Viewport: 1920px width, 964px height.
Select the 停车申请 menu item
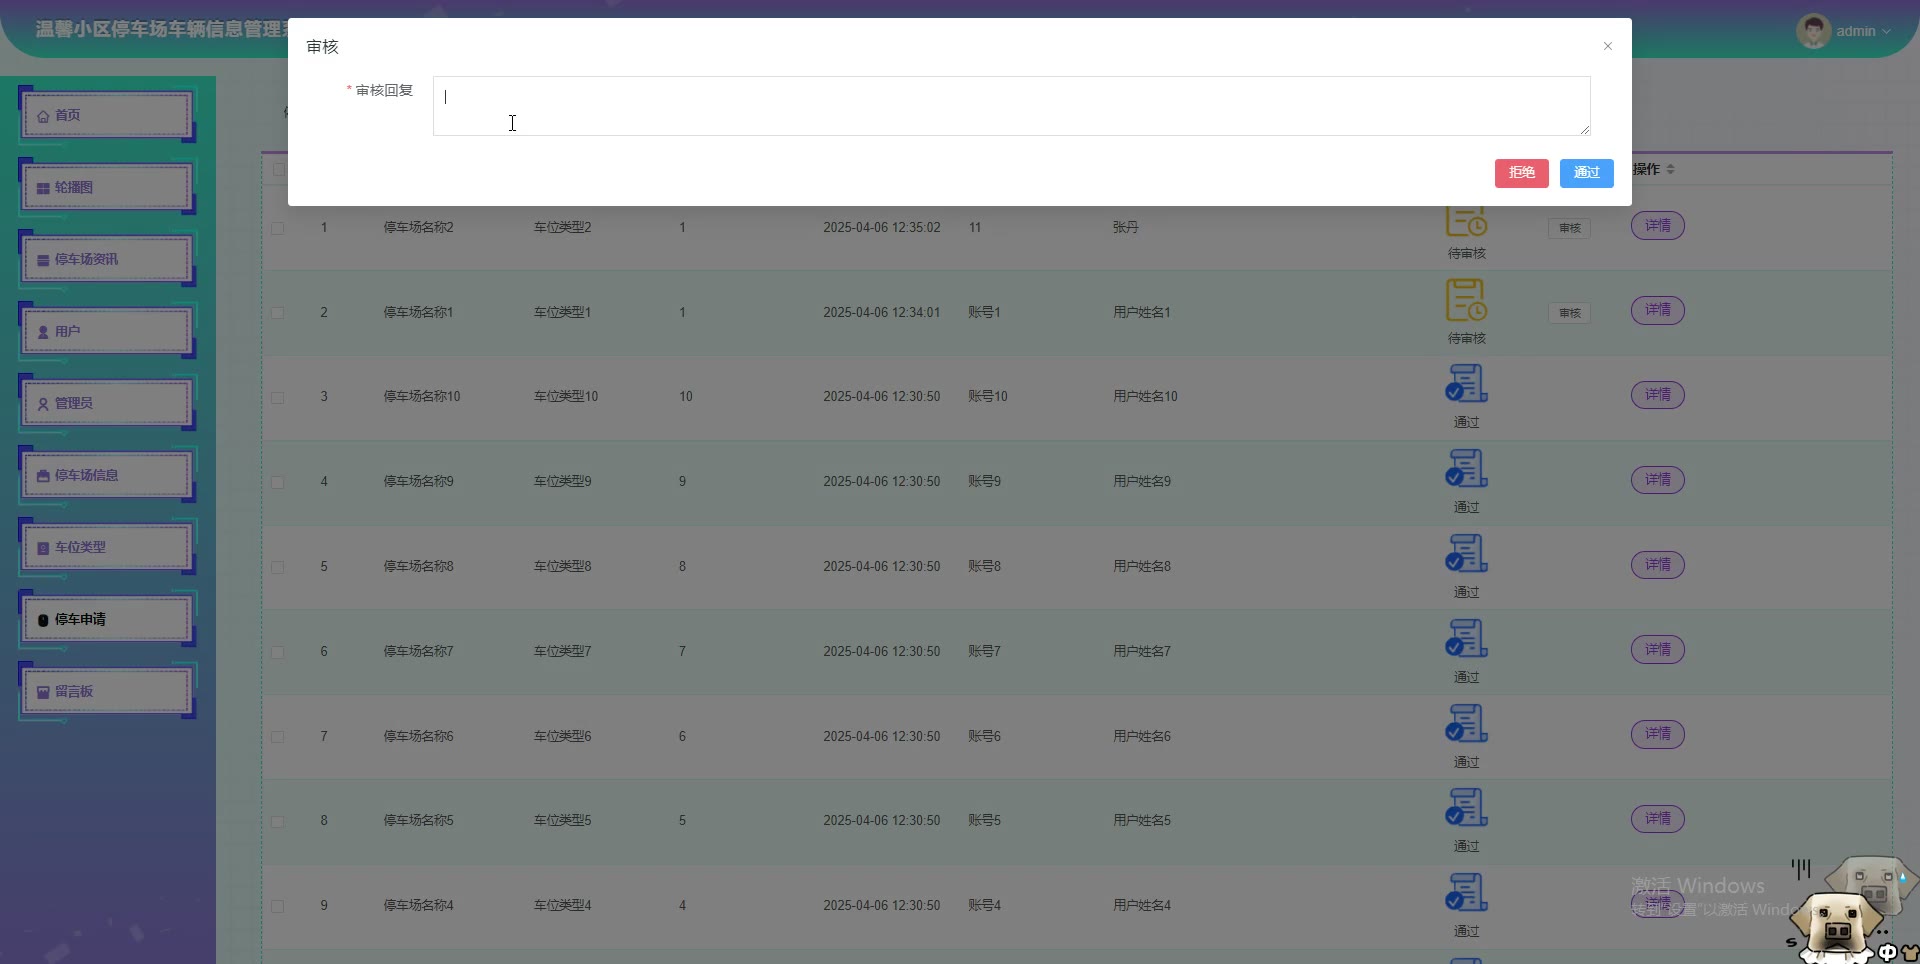[x=107, y=620]
